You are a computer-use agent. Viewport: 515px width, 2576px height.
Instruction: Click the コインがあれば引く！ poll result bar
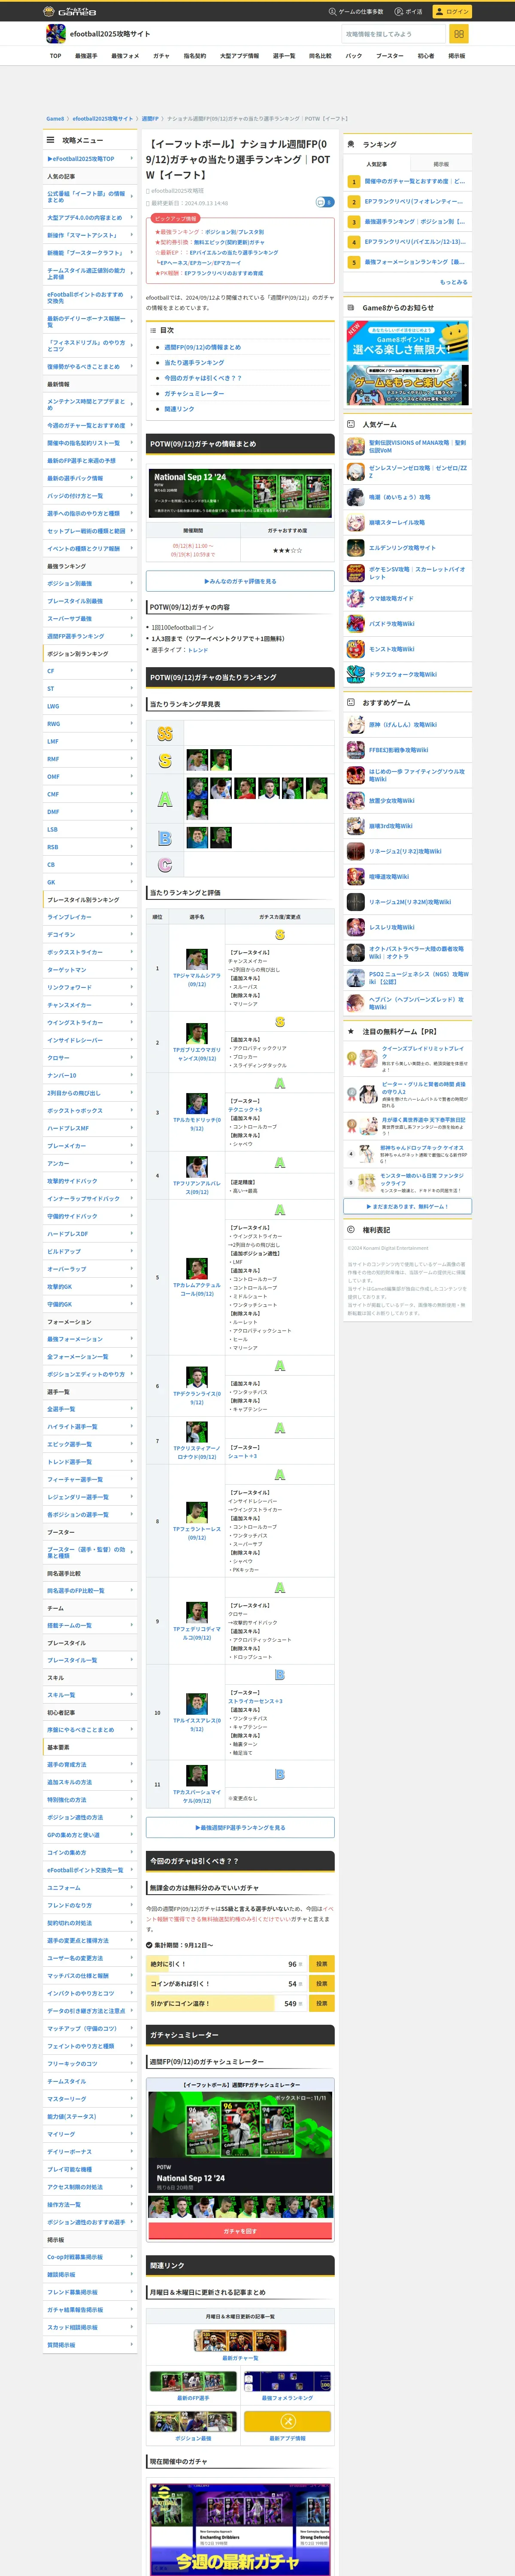(x=226, y=1984)
